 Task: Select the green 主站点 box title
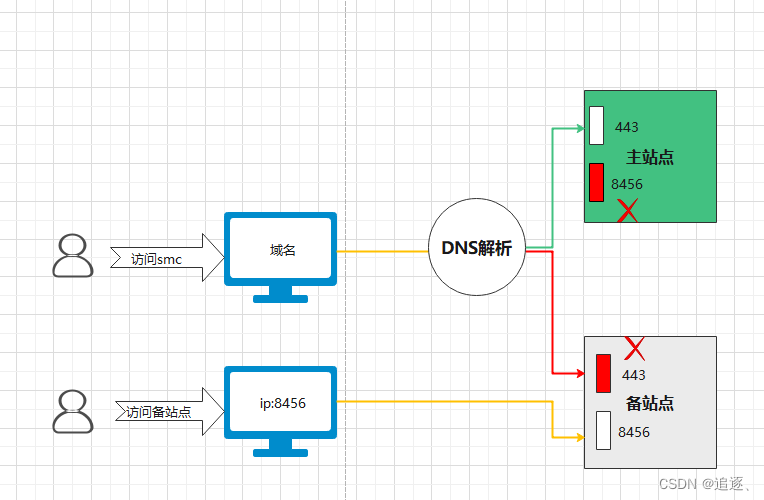click(x=650, y=157)
